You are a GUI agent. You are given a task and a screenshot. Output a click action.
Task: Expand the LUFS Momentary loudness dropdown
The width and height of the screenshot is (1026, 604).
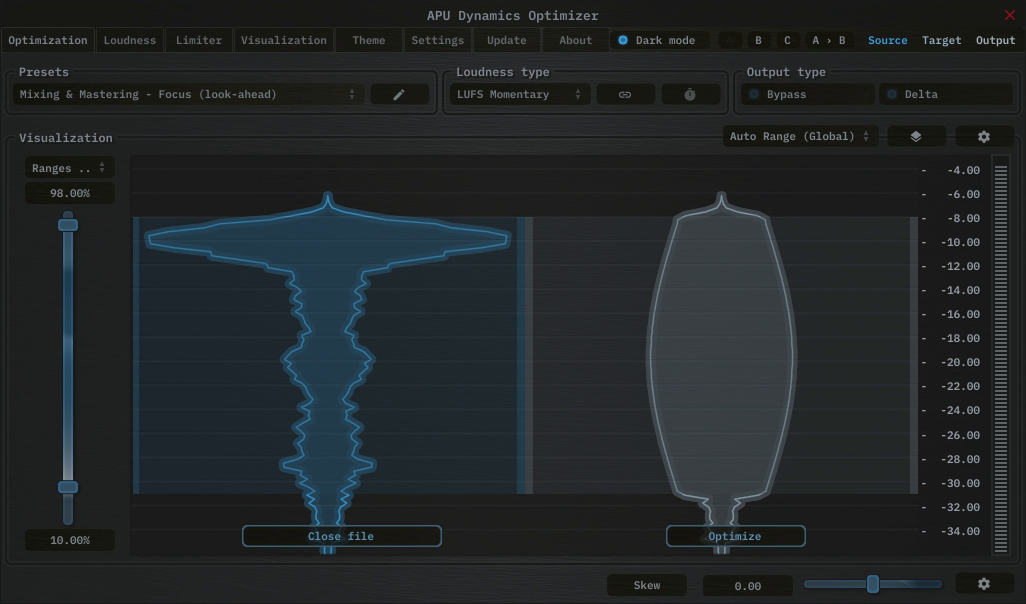click(x=518, y=94)
